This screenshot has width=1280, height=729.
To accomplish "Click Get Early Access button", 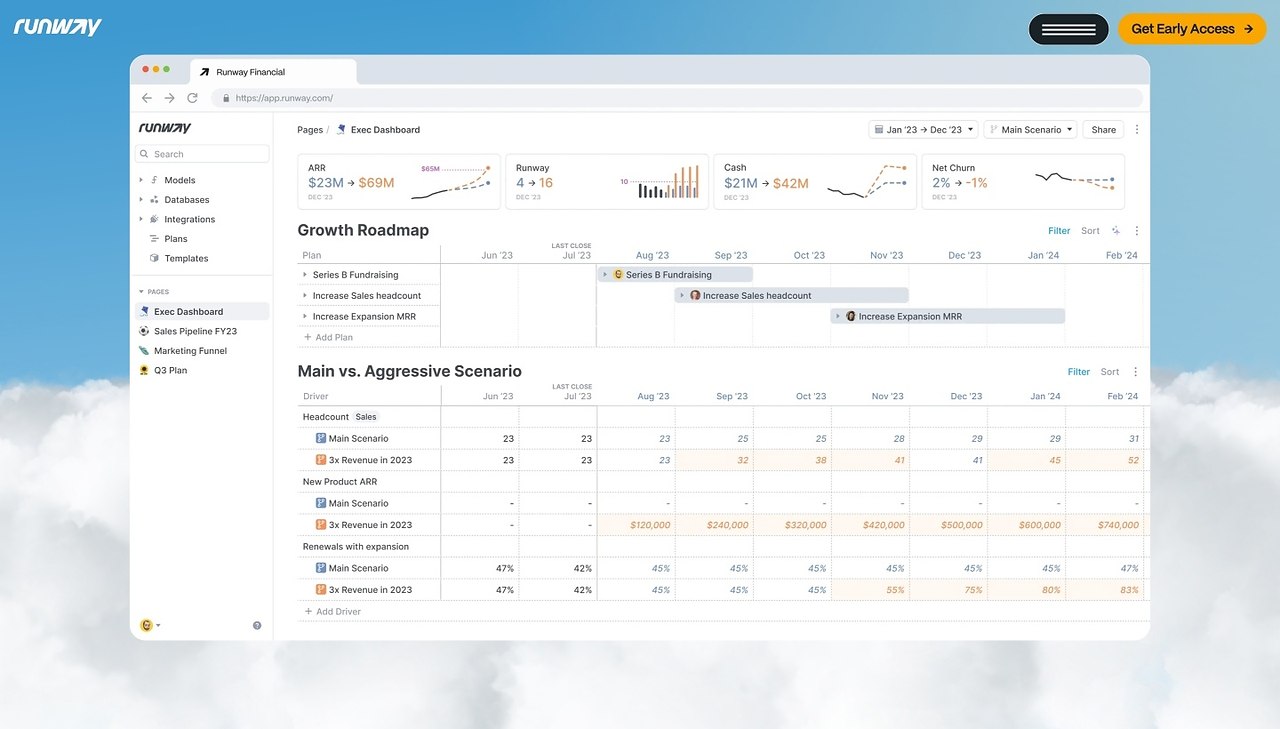I will coord(1192,29).
